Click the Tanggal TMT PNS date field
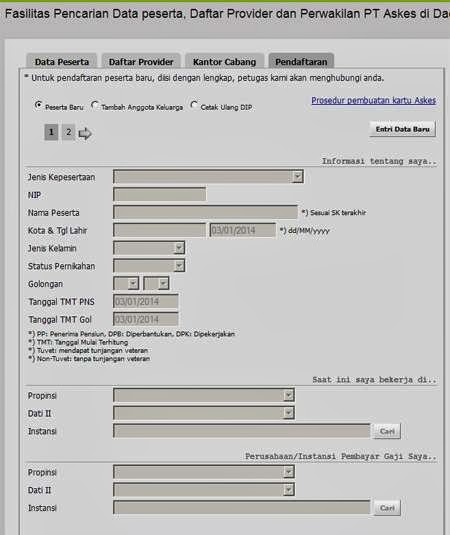The width and height of the screenshot is (450, 535). pos(146,301)
